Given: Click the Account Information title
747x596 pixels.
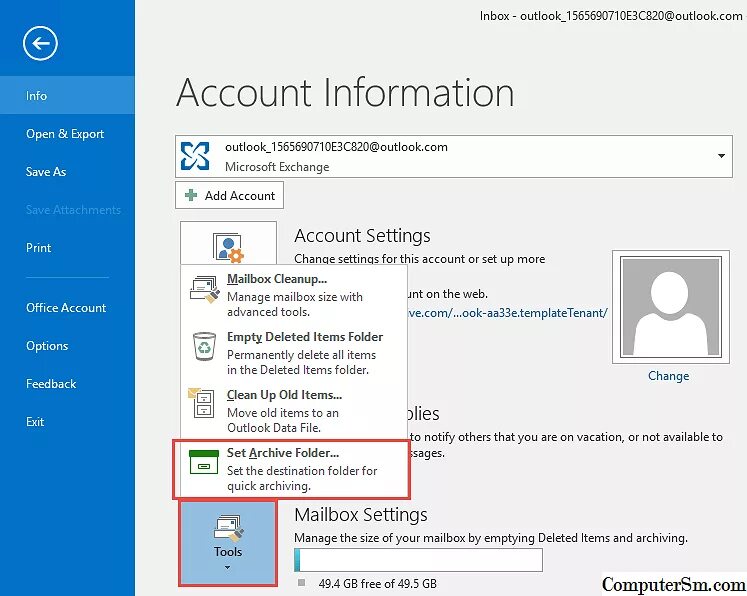Looking at the screenshot, I should 345,92.
